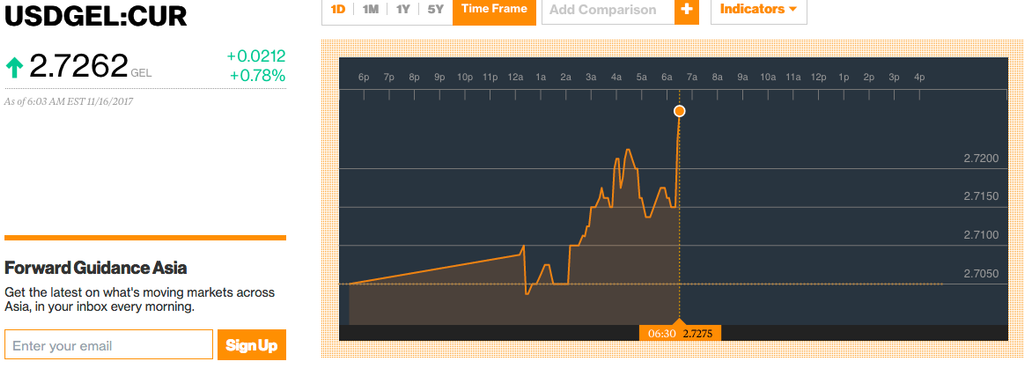Switch to the 5Y time range
The width and height of the screenshot is (1024, 377).
pyautogui.click(x=436, y=10)
